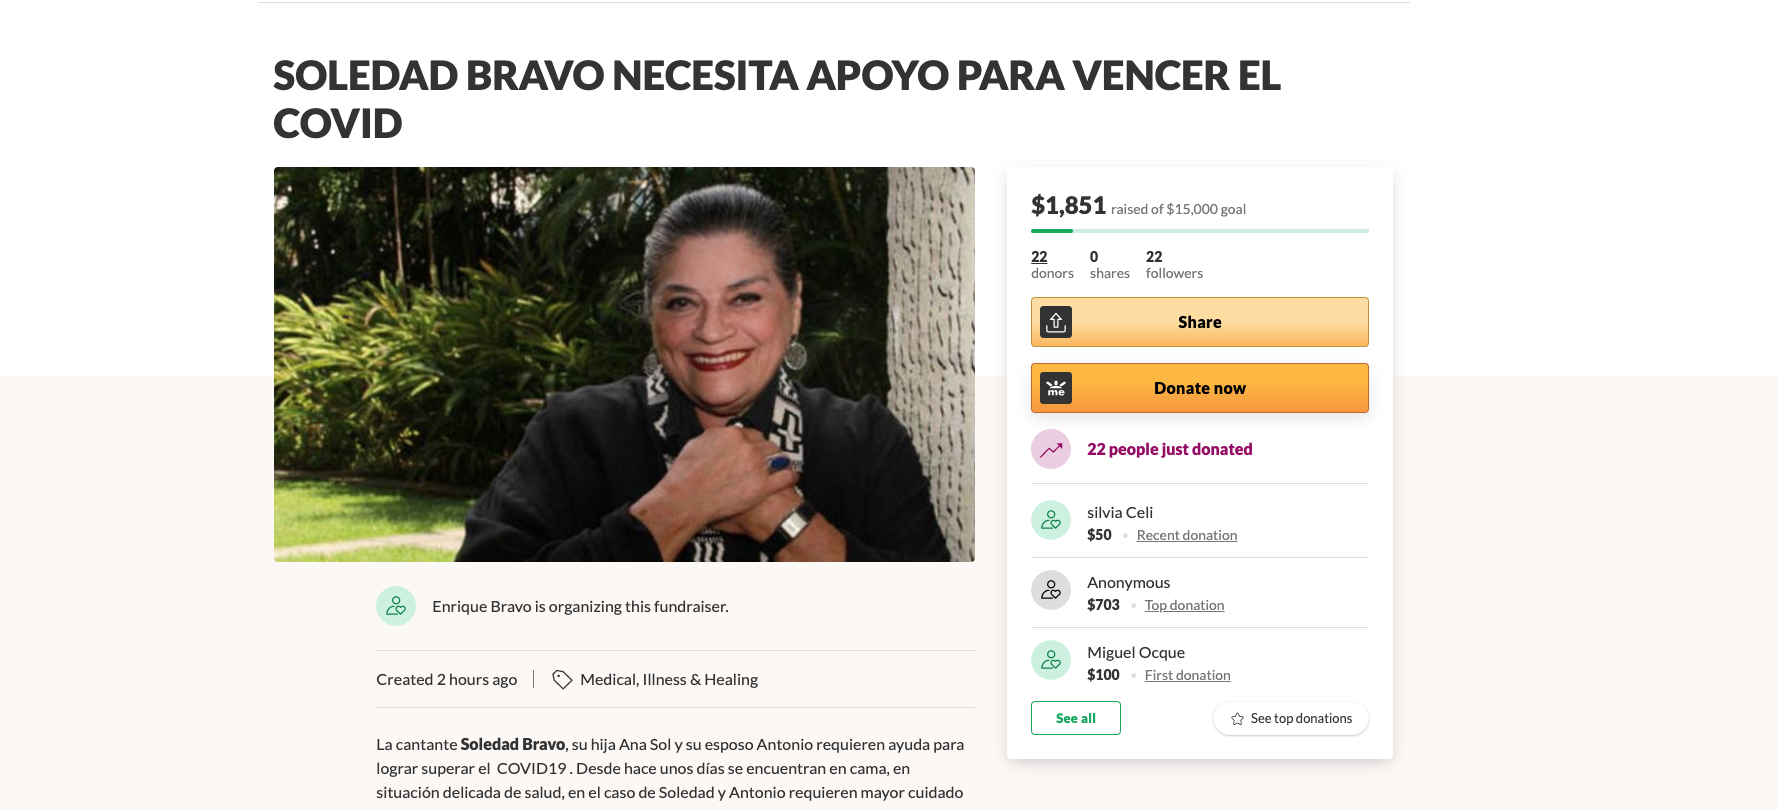Image resolution: width=1778 pixels, height=810 pixels.
Task: Open the Soledad Bravo fundraiser photo
Action: (624, 364)
